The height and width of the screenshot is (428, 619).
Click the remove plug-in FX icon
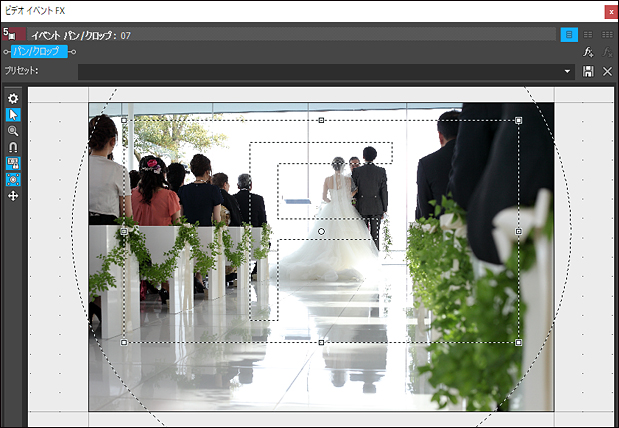pos(607,52)
